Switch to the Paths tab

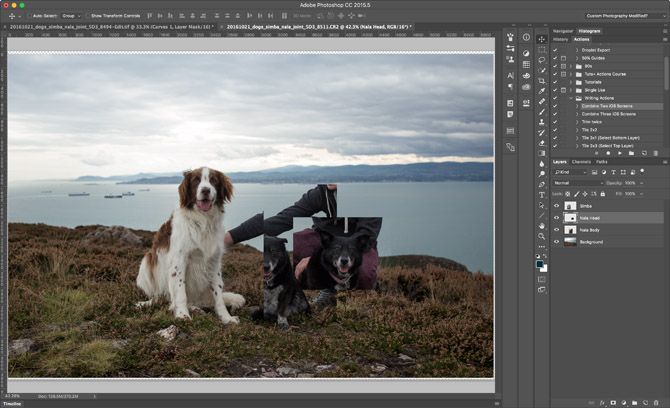point(602,162)
